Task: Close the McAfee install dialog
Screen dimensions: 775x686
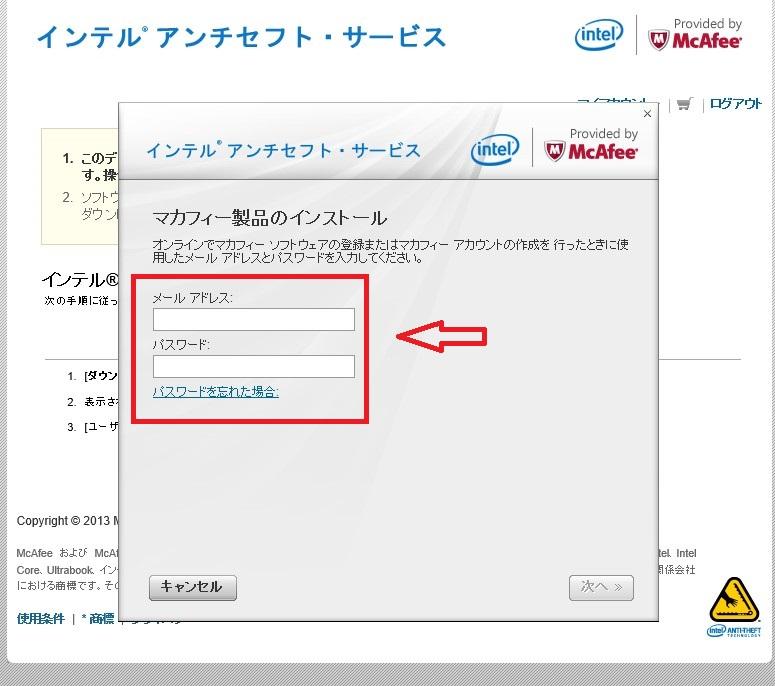Action: point(647,114)
